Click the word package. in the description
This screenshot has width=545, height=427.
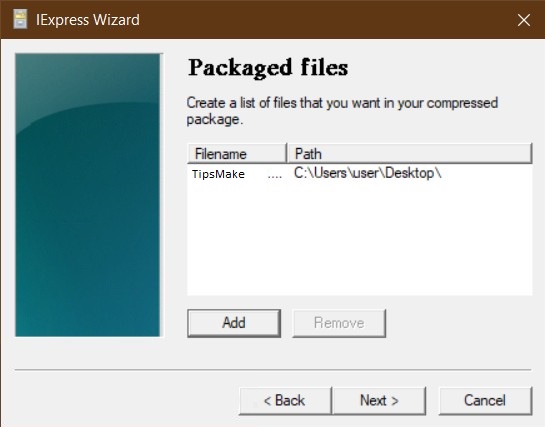(x=214, y=120)
